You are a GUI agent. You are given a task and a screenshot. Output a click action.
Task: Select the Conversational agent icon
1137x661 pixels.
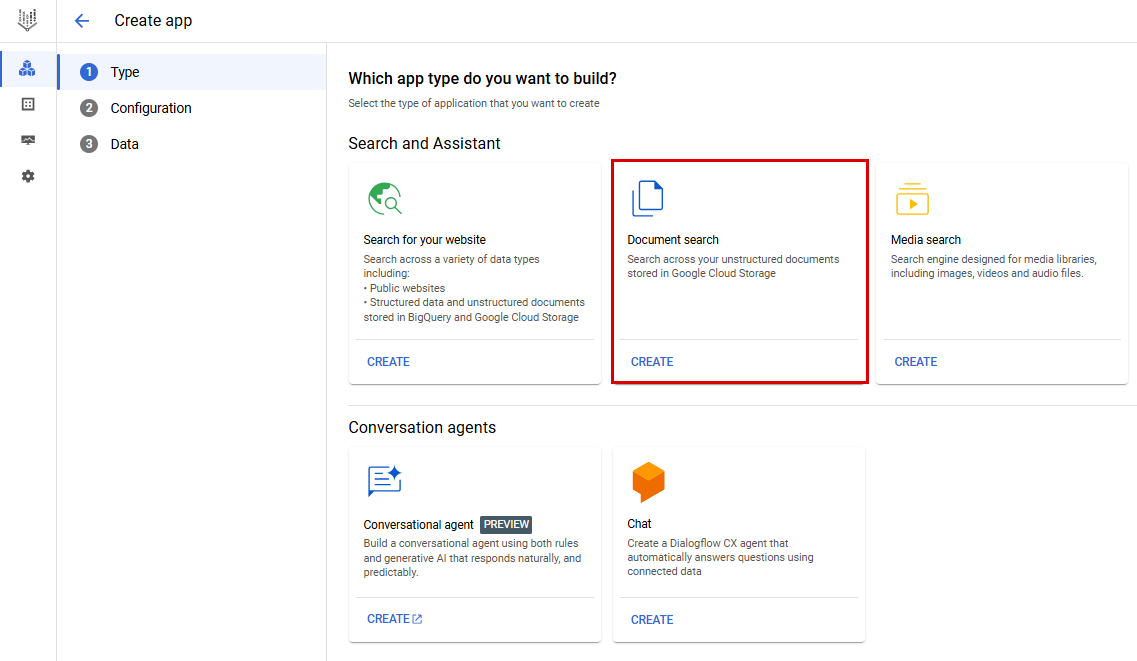[x=385, y=482]
